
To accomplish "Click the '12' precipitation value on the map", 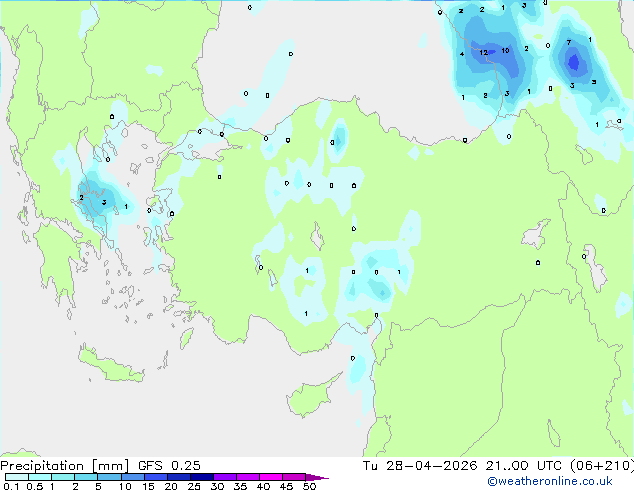I will pyautogui.click(x=484, y=53).
